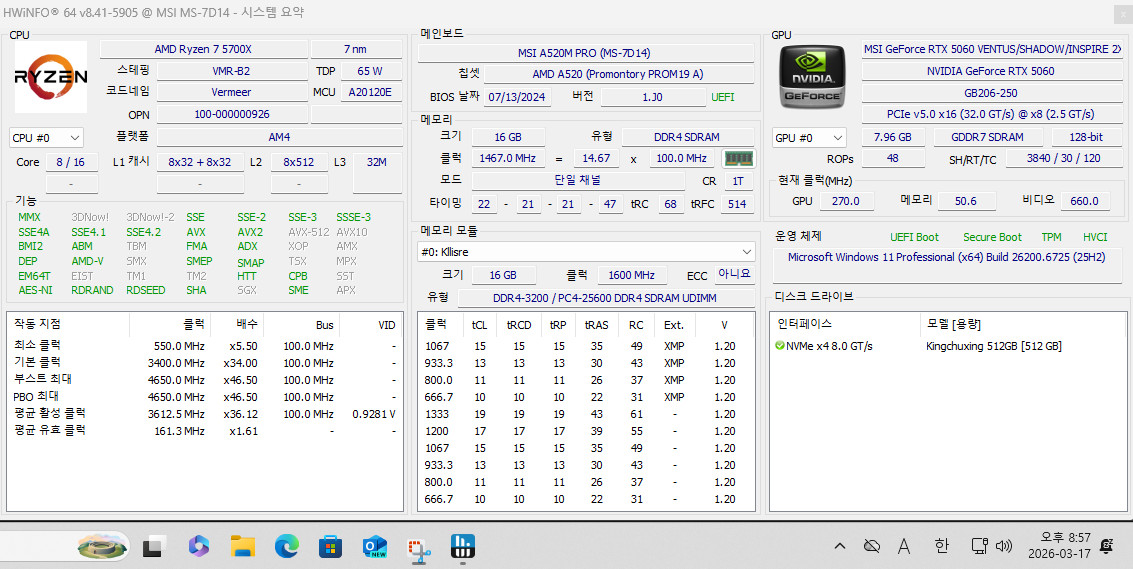Screen dimensions: 1133x569
Task: Click the tRAS column header
Action: [x=596, y=325]
